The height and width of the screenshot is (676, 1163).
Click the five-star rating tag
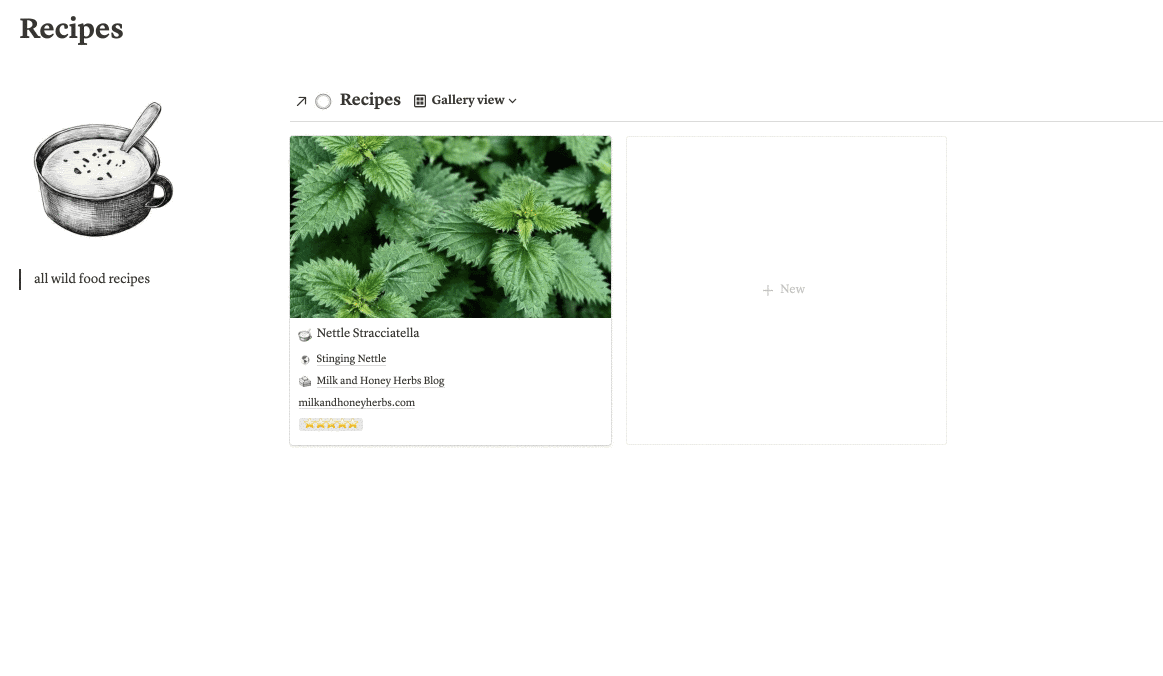pyautogui.click(x=331, y=424)
